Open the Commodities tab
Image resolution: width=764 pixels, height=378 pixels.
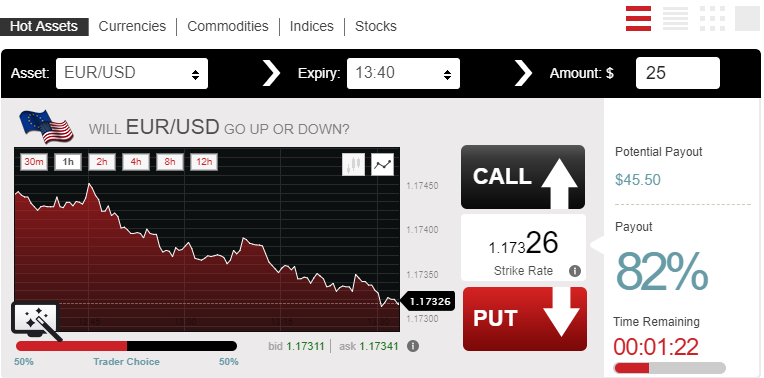[x=228, y=26]
